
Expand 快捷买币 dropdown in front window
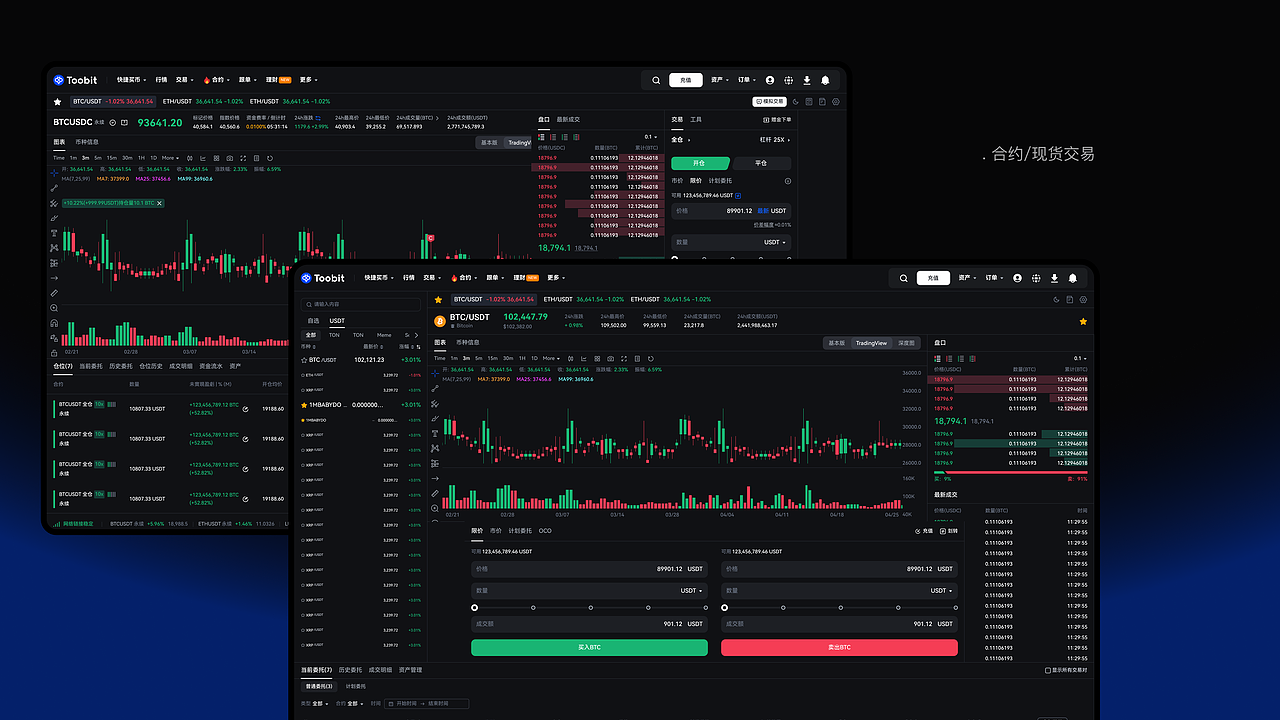[x=379, y=278]
